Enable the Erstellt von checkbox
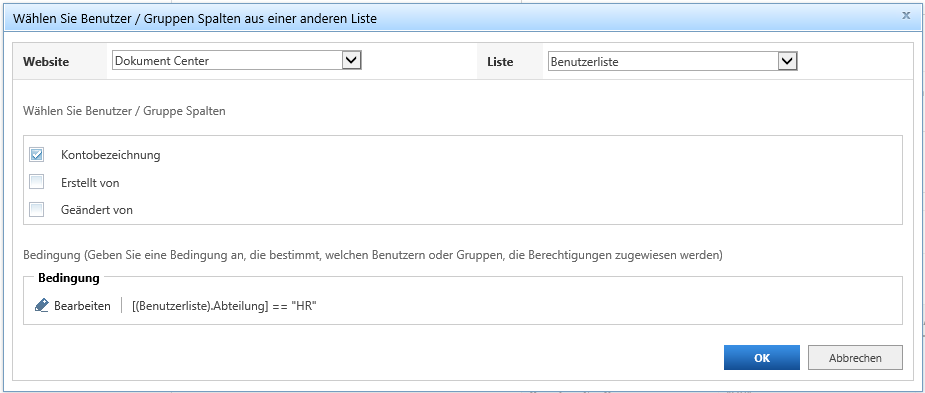925x393 pixels. click(37, 182)
